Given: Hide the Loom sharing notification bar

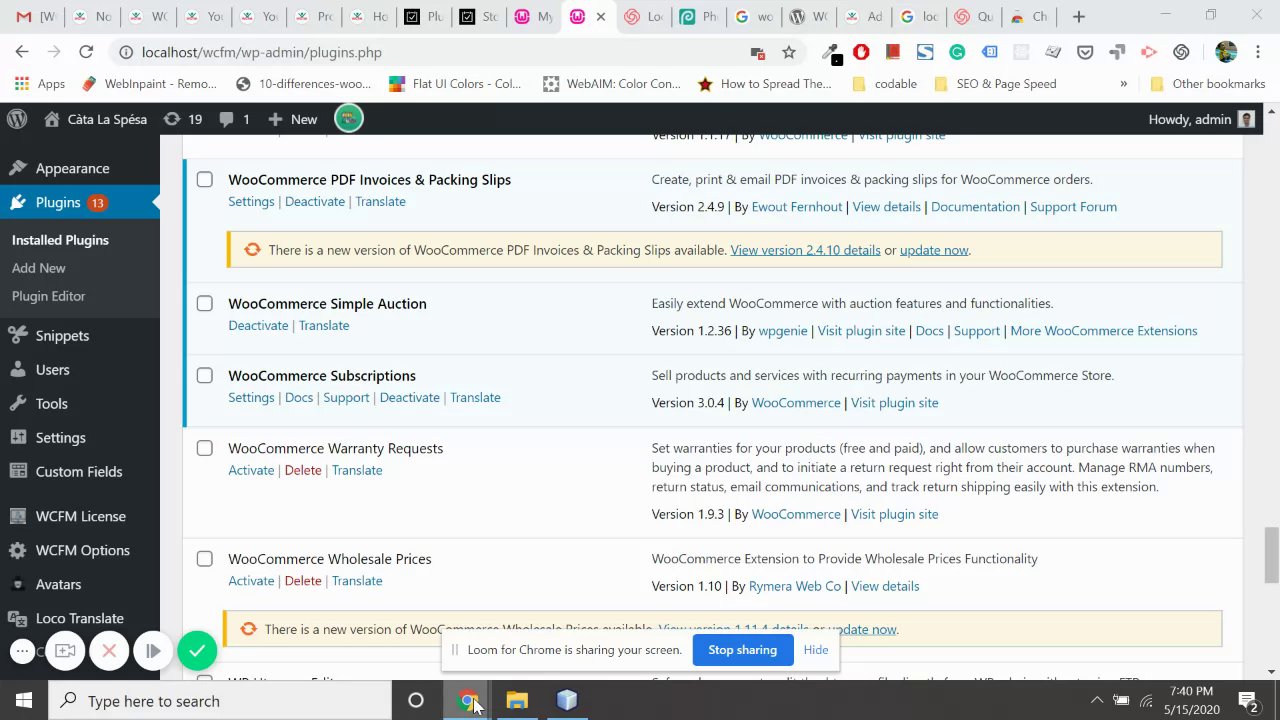Looking at the screenshot, I should coord(816,650).
